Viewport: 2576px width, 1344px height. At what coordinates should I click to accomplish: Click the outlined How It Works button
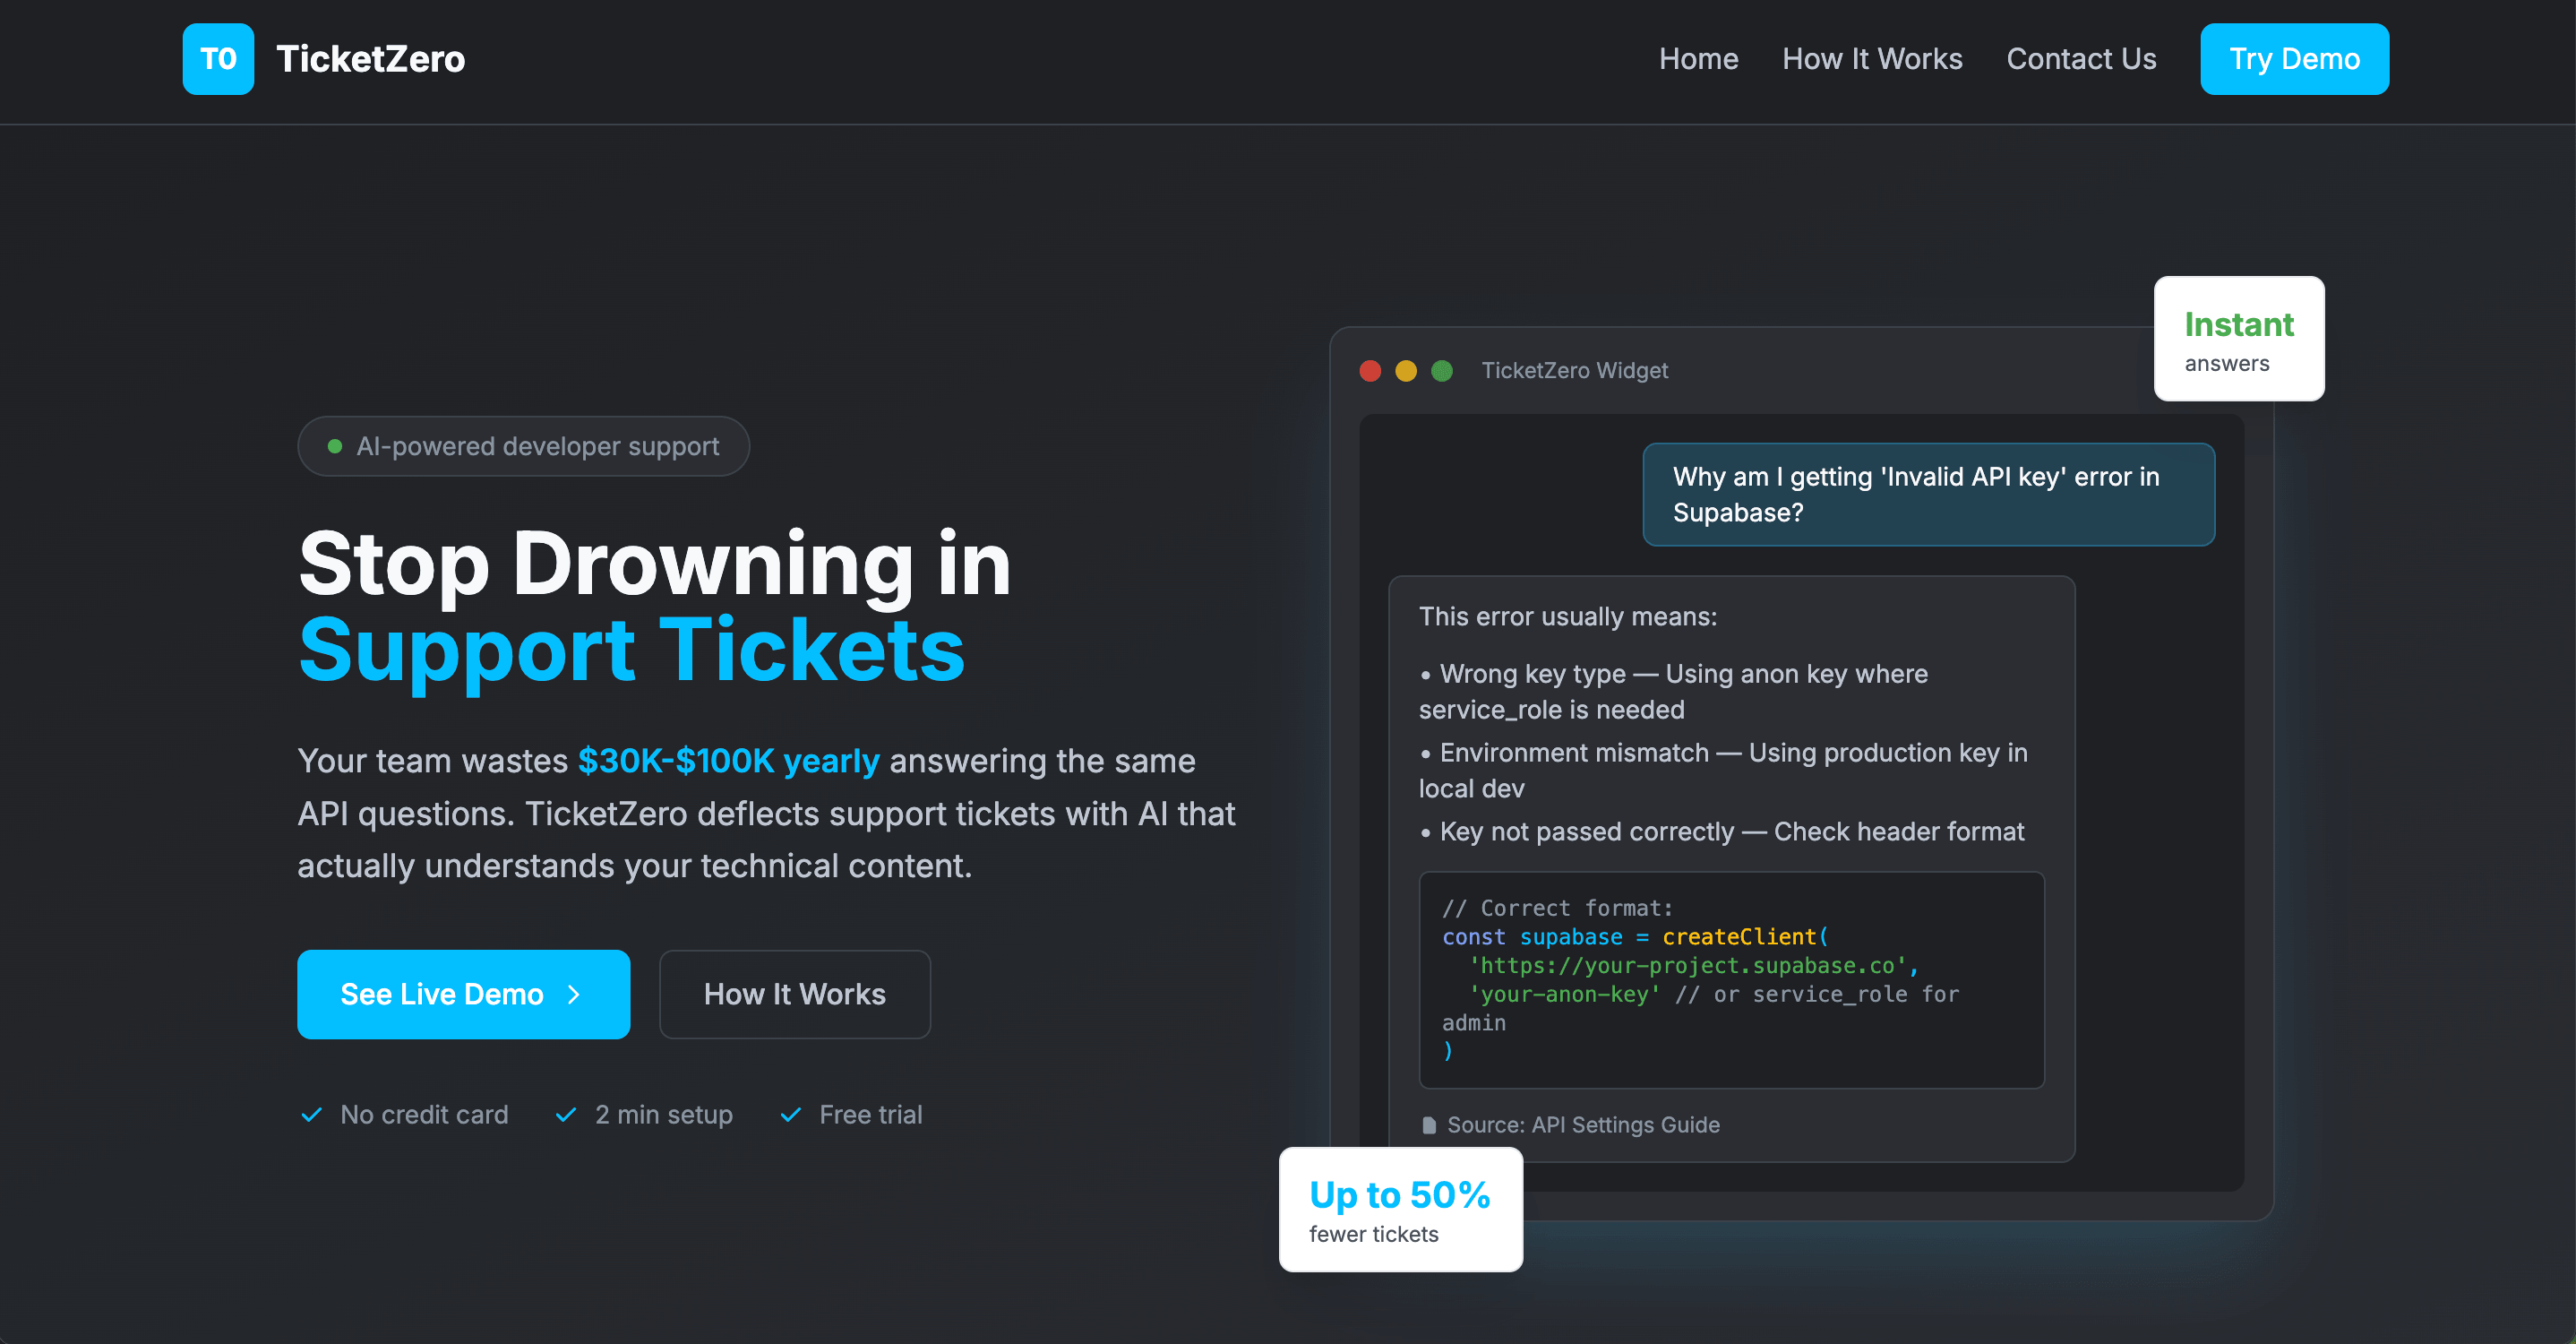pos(795,994)
